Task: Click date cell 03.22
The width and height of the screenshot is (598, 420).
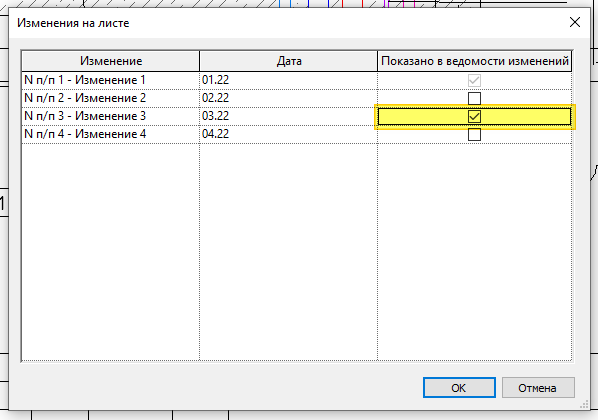Action: pyautogui.click(x=289, y=116)
